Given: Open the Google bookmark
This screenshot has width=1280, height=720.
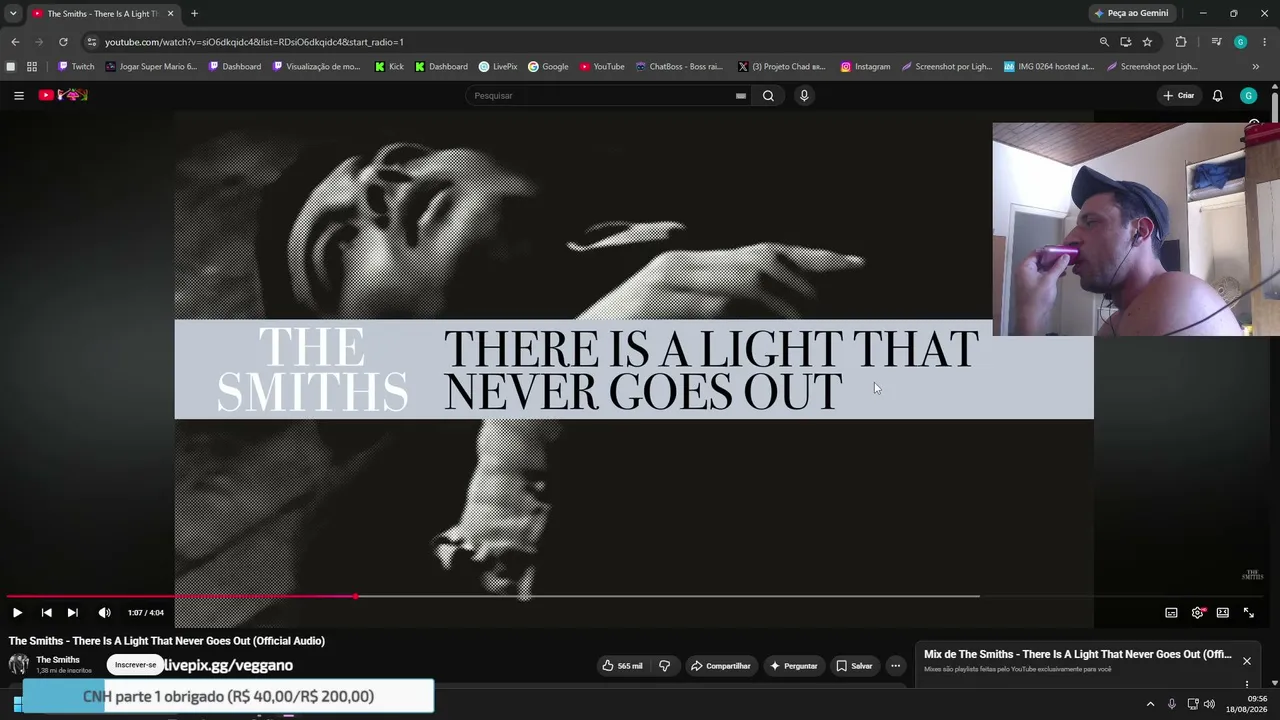Looking at the screenshot, I should tap(548, 67).
